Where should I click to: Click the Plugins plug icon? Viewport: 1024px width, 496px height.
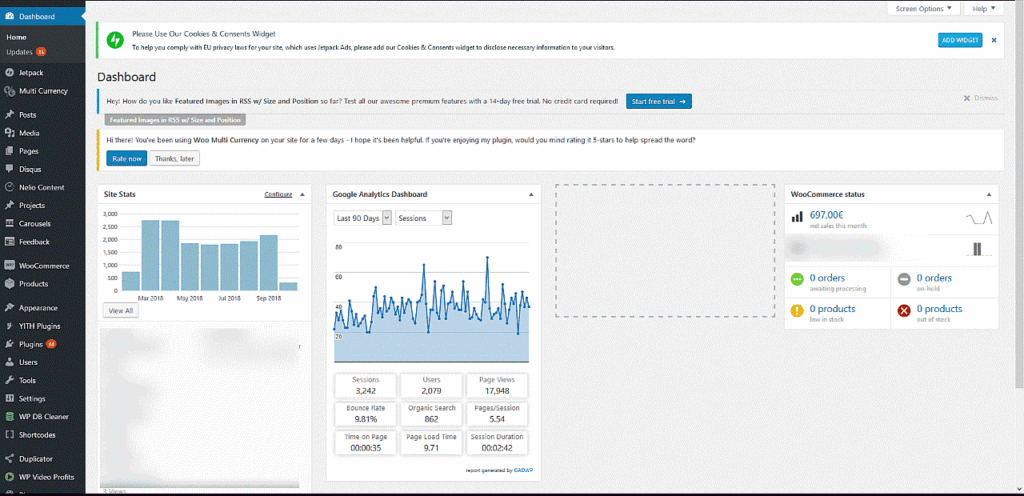[x=9, y=344]
